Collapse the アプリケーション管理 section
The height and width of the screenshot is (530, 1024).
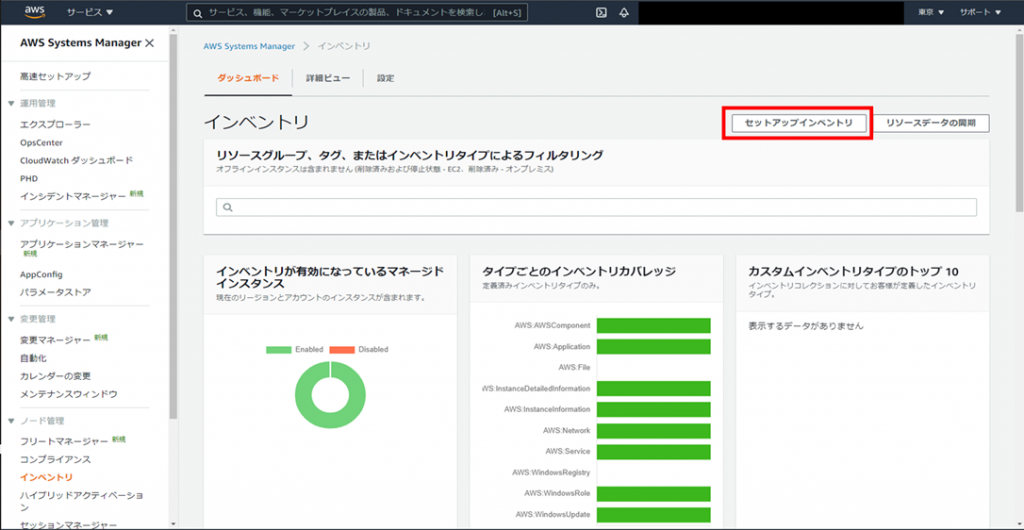[11, 223]
